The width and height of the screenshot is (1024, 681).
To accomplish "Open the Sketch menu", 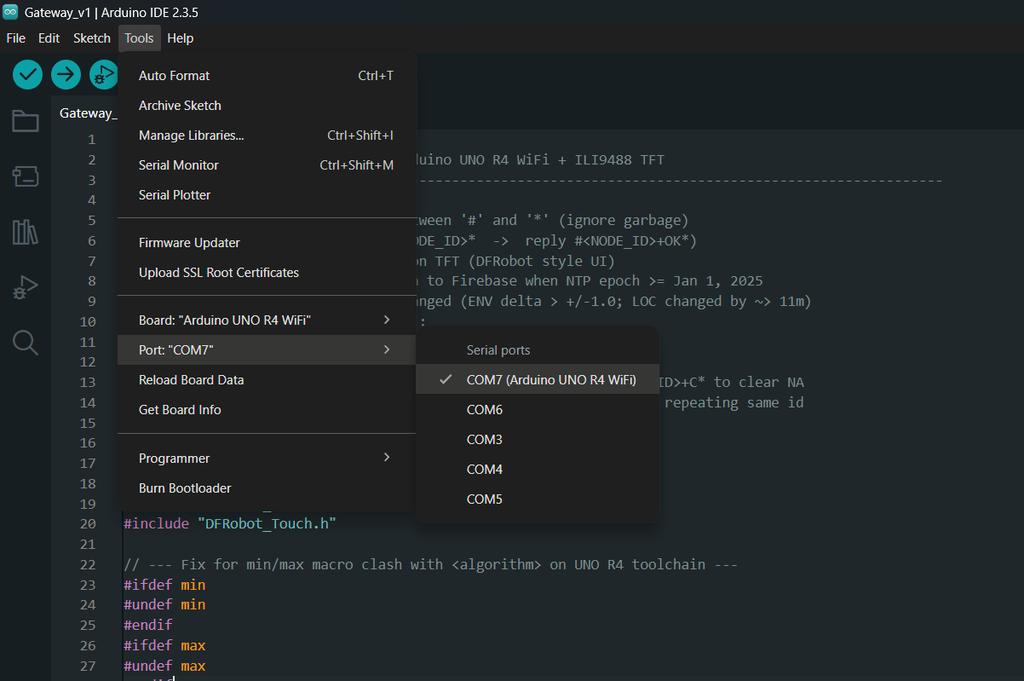I will pos(92,38).
